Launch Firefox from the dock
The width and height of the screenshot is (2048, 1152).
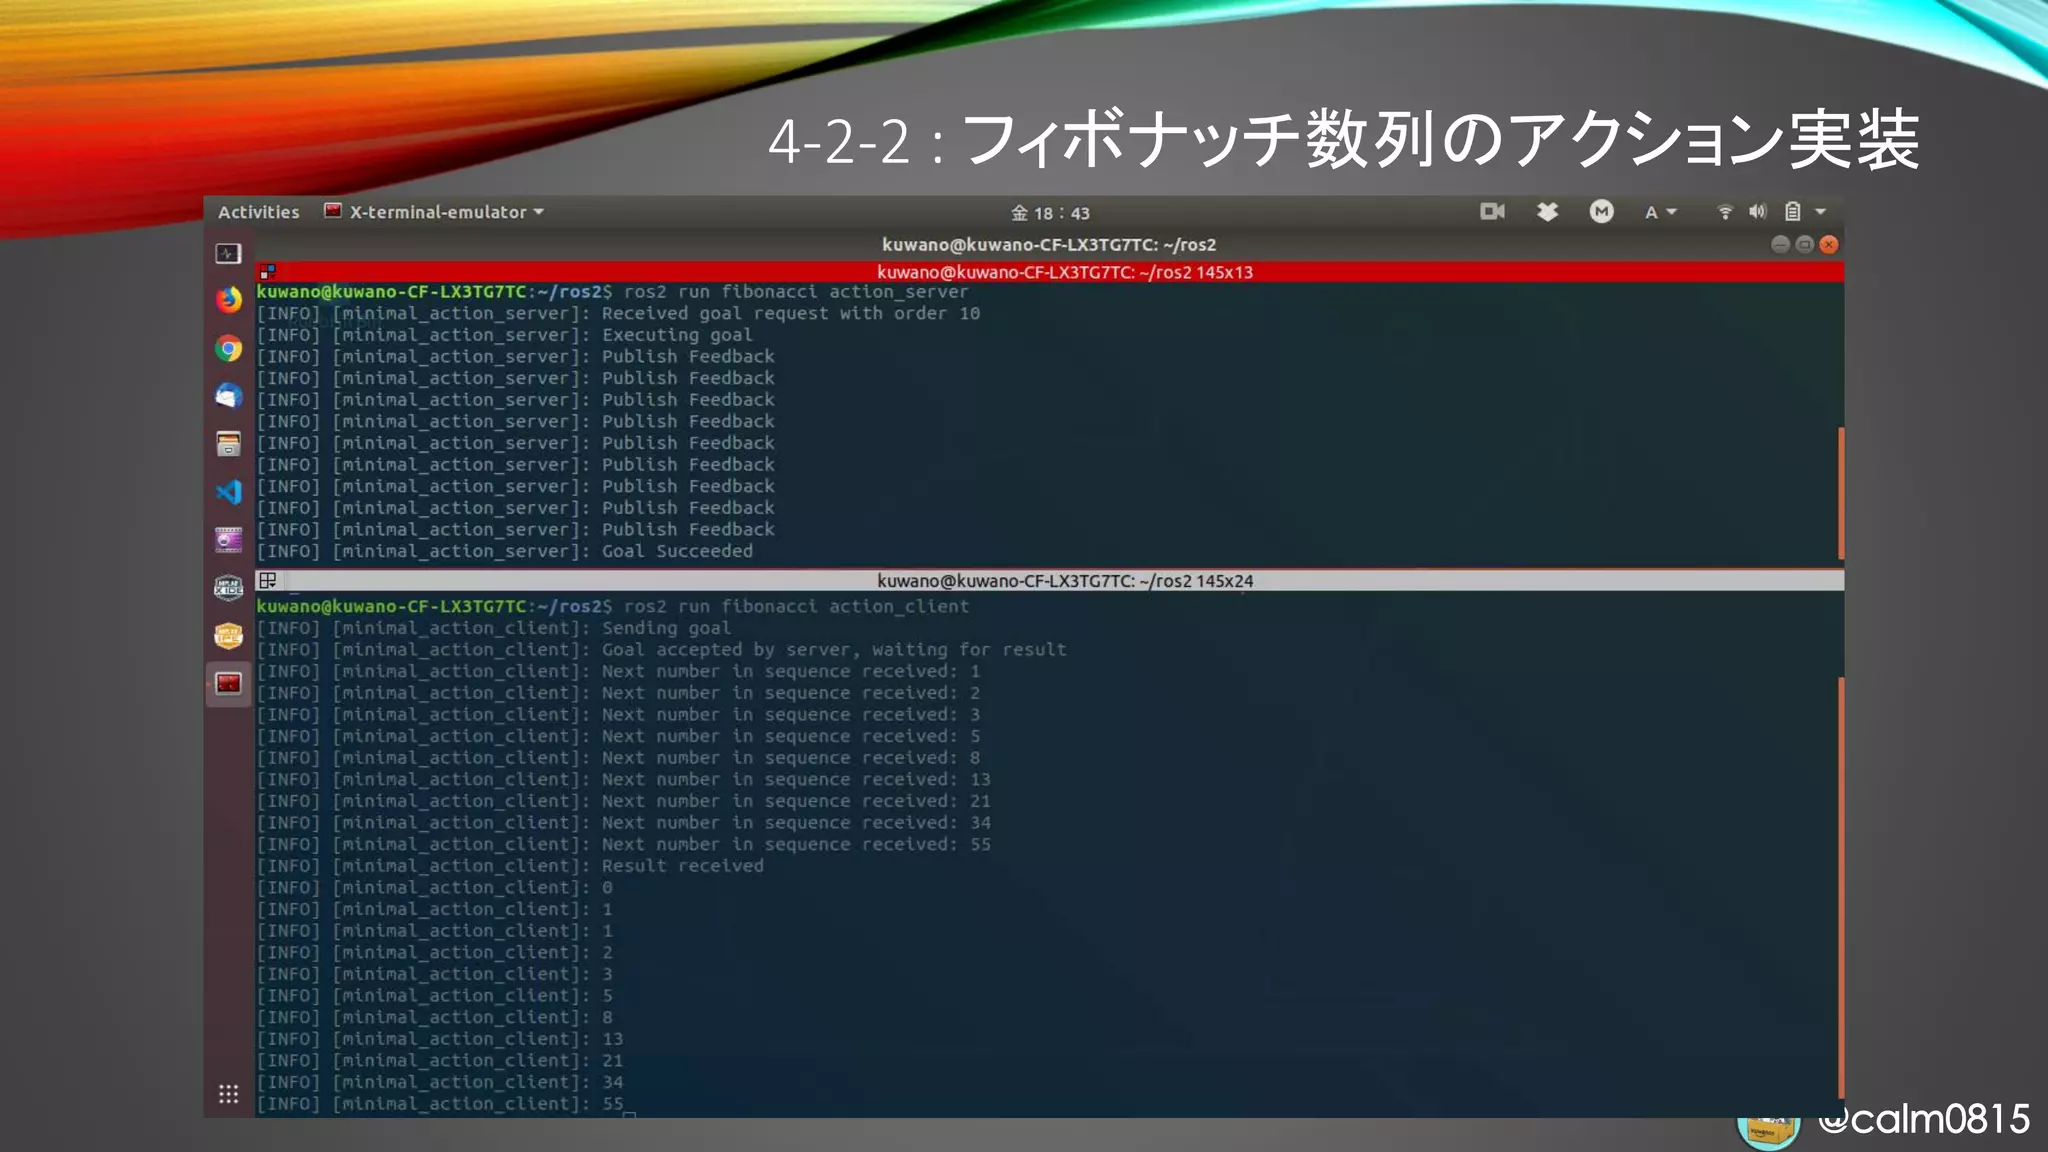[x=228, y=300]
